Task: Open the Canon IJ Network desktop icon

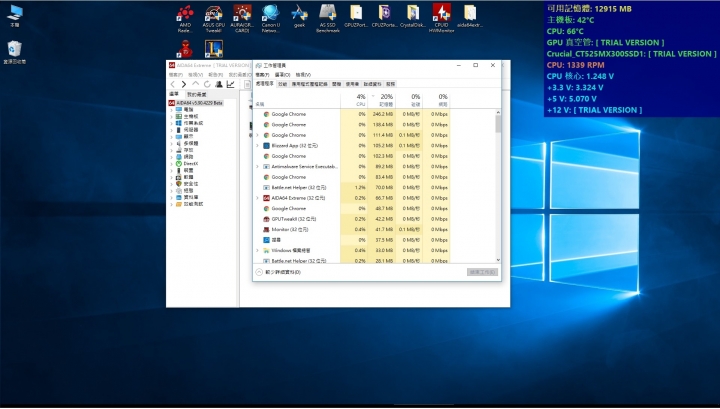Action: click(270, 18)
